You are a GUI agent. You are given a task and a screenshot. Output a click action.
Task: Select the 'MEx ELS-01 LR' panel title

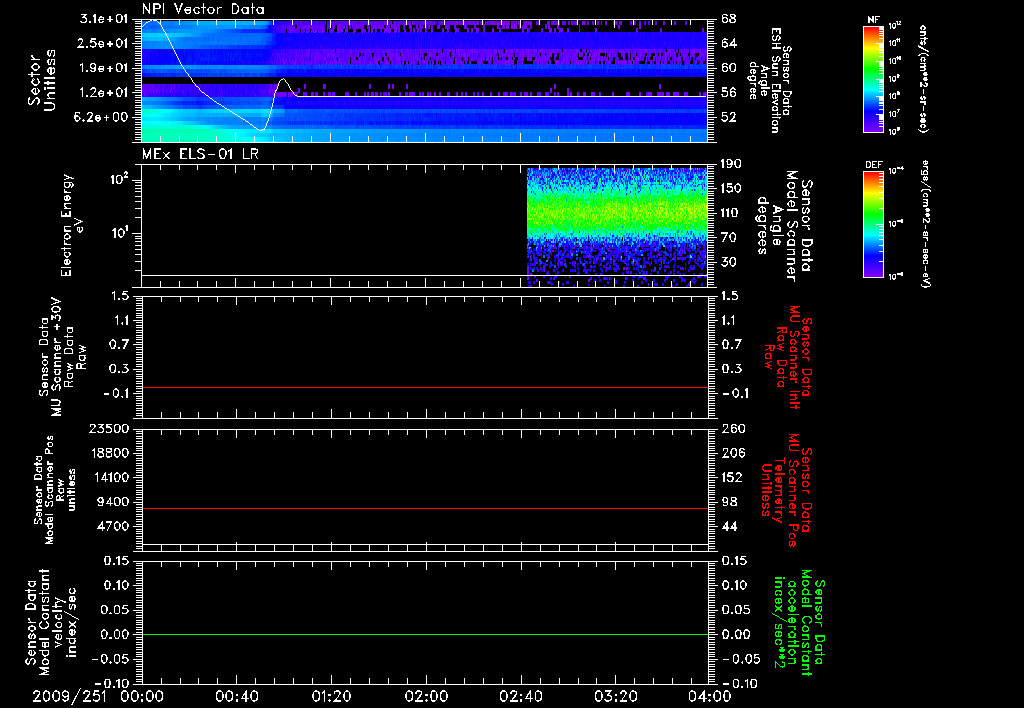(x=200, y=154)
